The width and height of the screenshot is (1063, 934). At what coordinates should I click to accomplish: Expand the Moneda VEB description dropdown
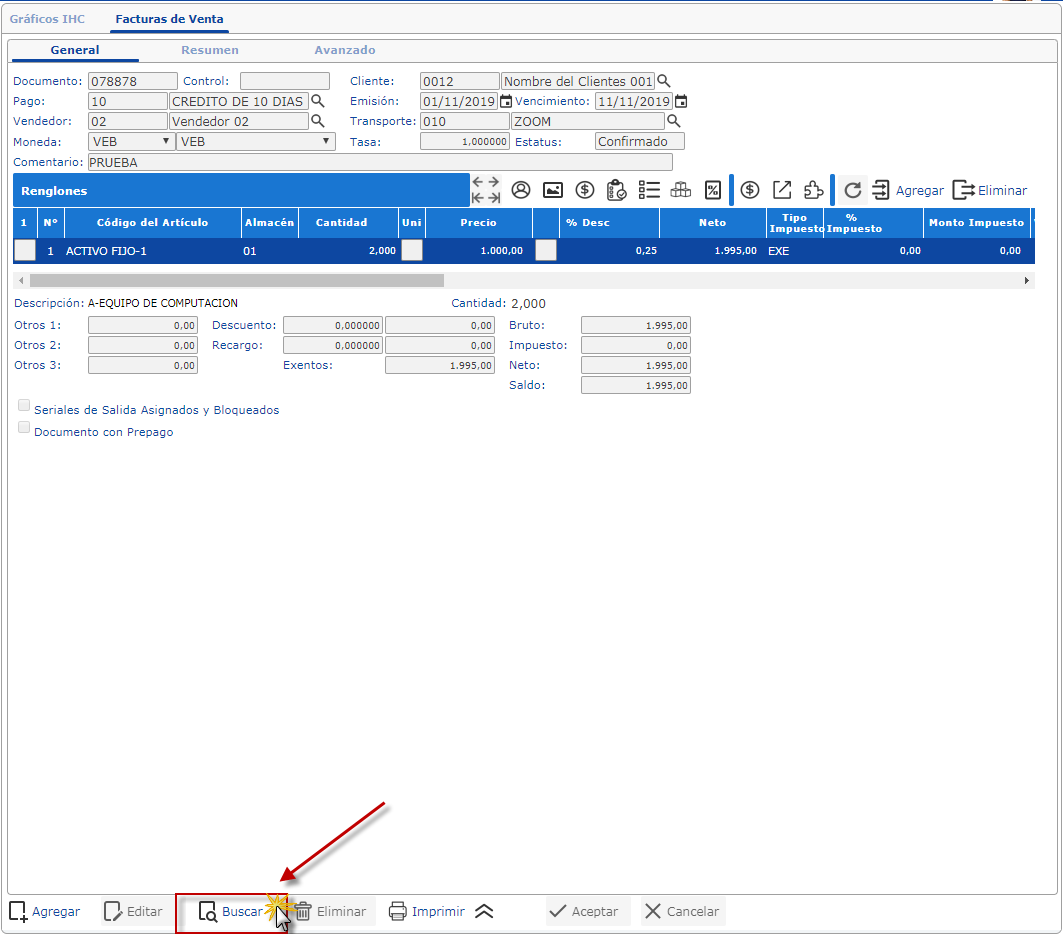[x=255, y=142]
